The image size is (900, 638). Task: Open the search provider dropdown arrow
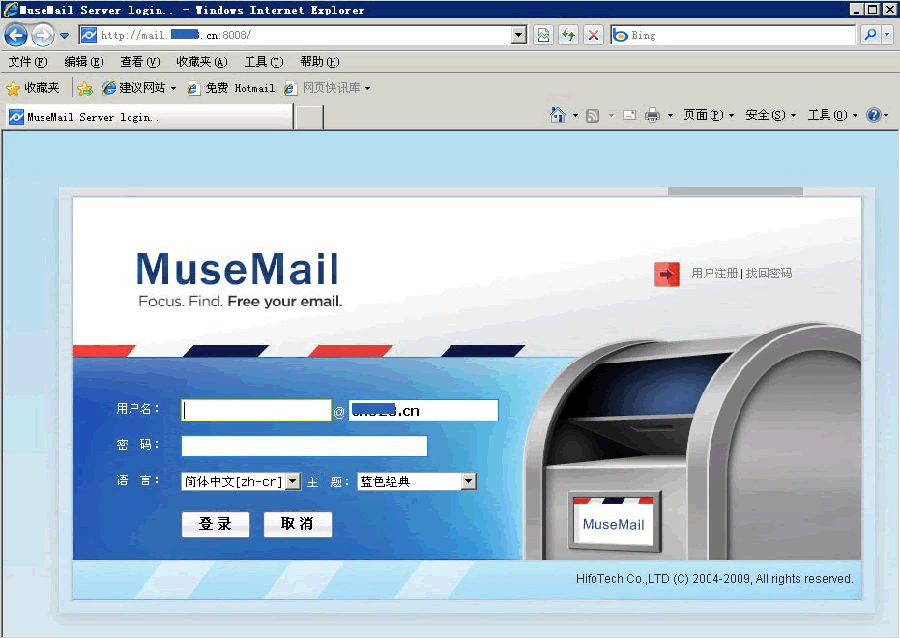click(887, 35)
